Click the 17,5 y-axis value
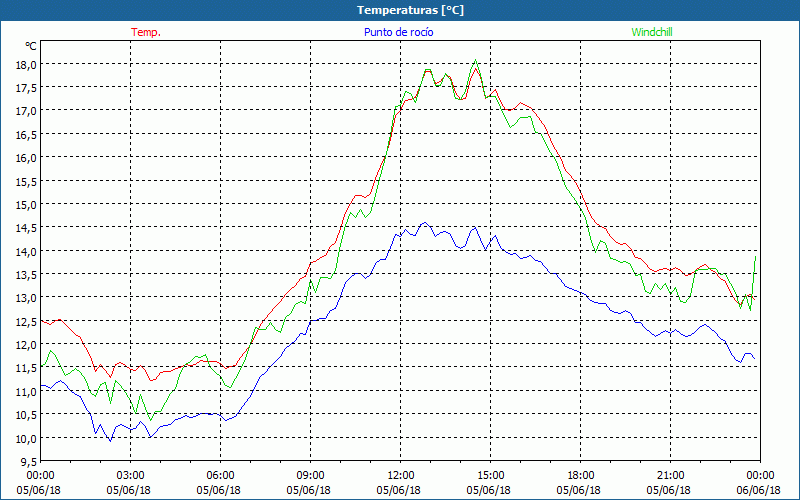 tap(27, 88)
